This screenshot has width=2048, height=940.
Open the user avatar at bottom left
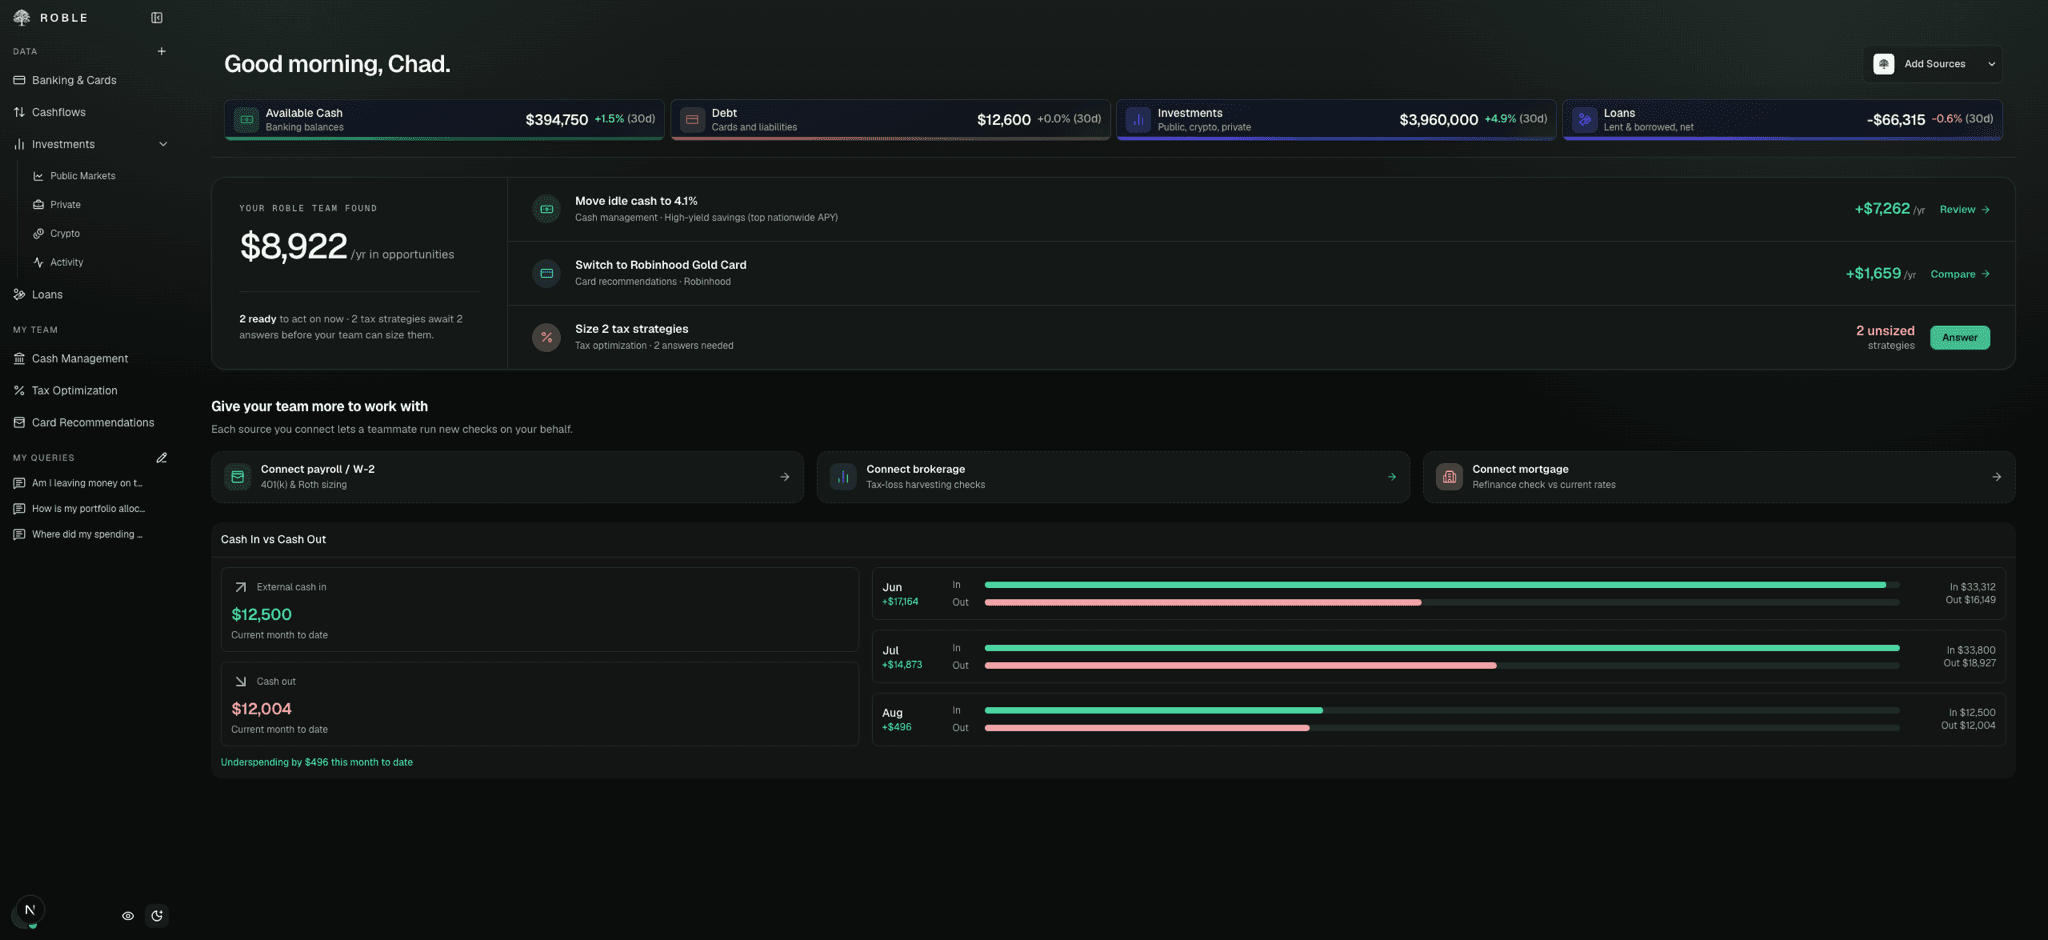30,910
